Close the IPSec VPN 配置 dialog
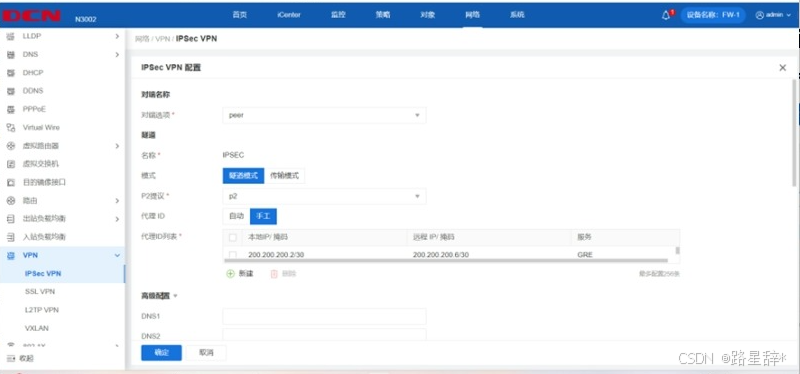Image resolution: width=800 pixels, height=374 pixels. 783,67
